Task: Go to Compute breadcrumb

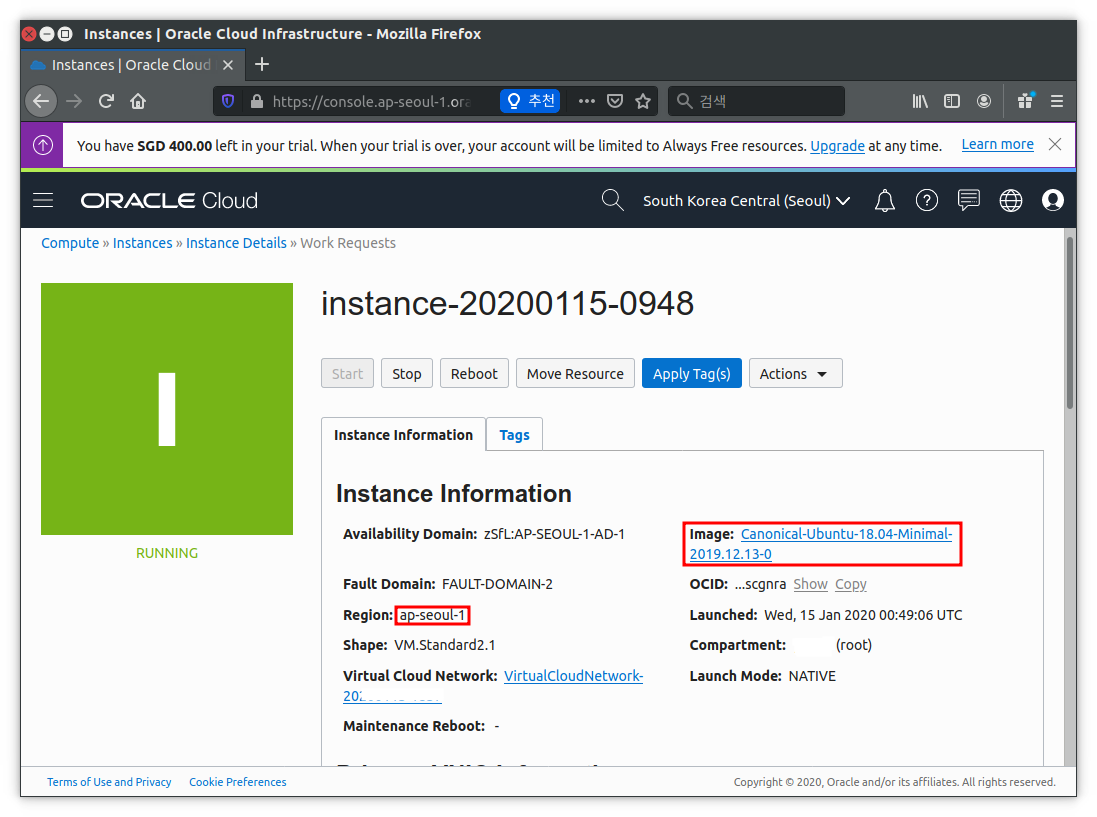Action: click(x=70, y=243)
